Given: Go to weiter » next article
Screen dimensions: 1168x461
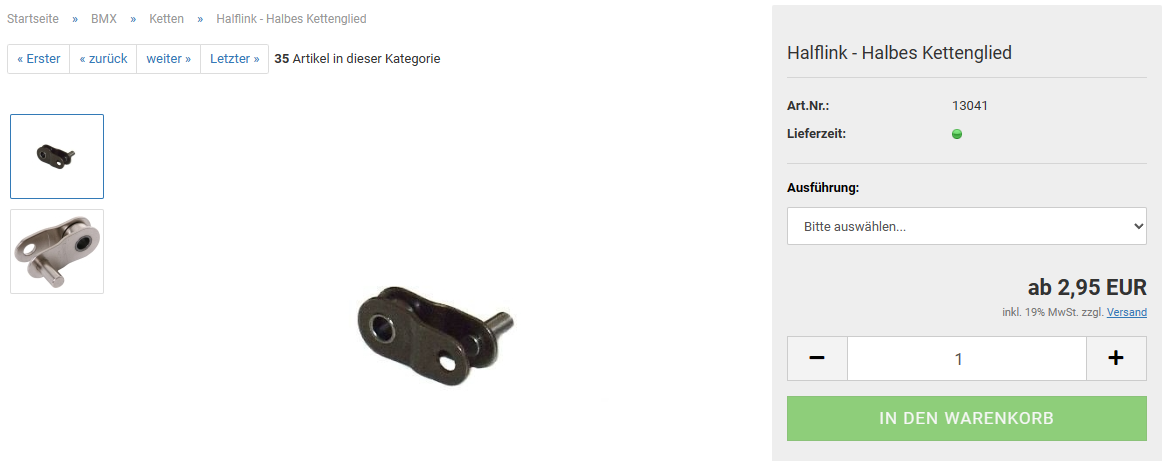Looking at the screenshot, I should [x=168, y=59].
